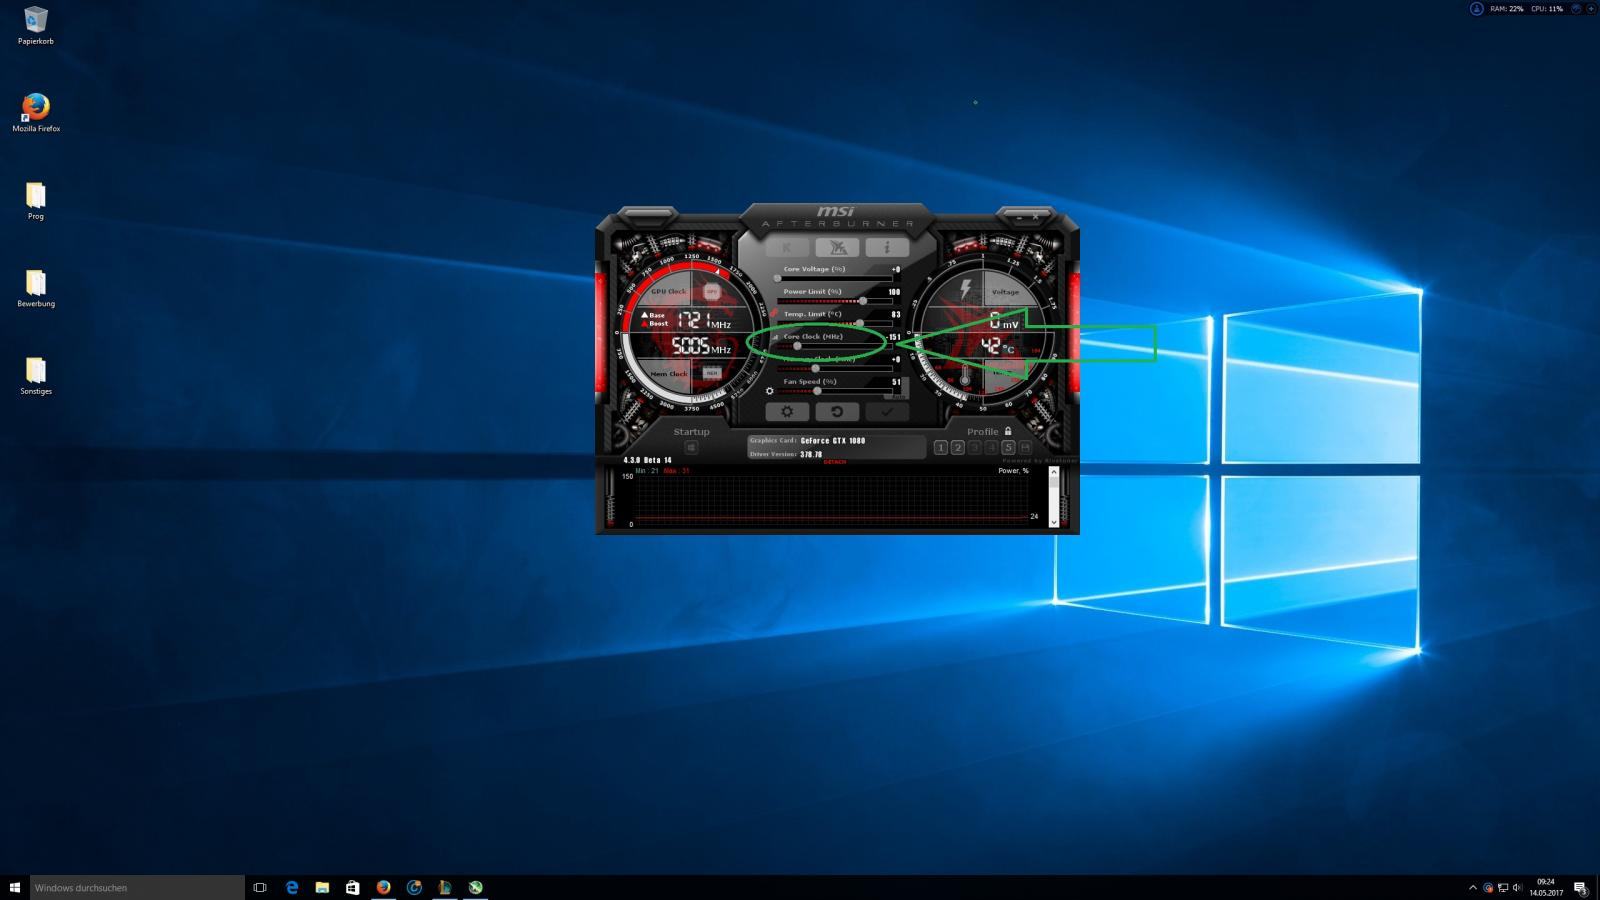Click the GeForce GTX 1080 graphics card text
The image size is (1600, 900).
tap(833, 441)
